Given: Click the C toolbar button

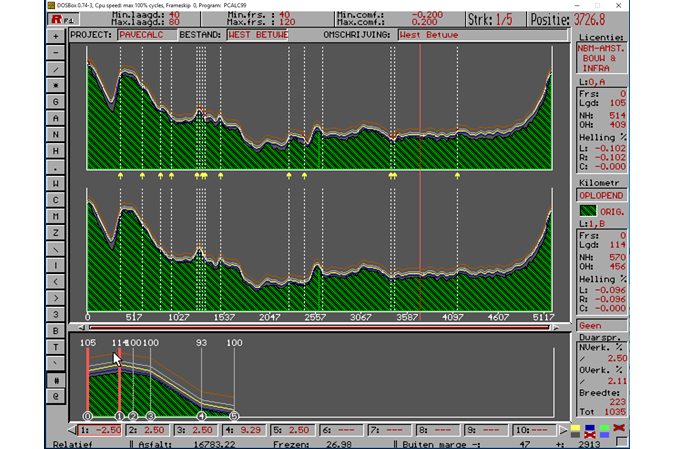Looking at the screenshot, I should 56,200.
